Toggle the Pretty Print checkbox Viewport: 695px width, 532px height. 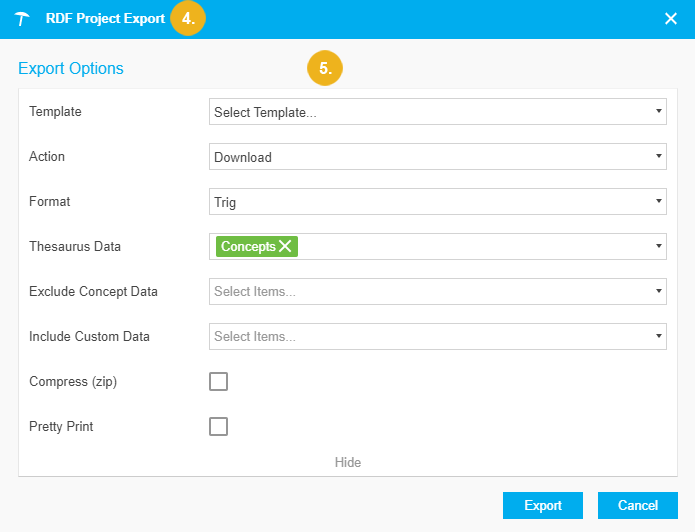pyautogui.click(x=218, y=426)
